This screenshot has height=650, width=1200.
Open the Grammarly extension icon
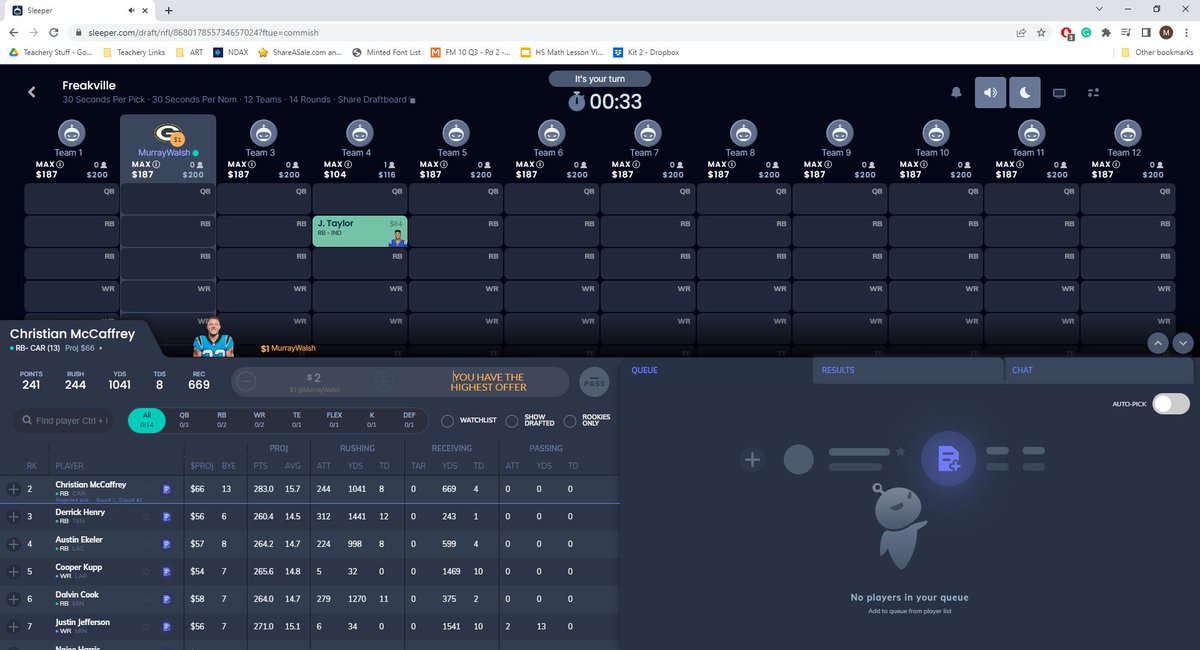tap(1086, 32)
